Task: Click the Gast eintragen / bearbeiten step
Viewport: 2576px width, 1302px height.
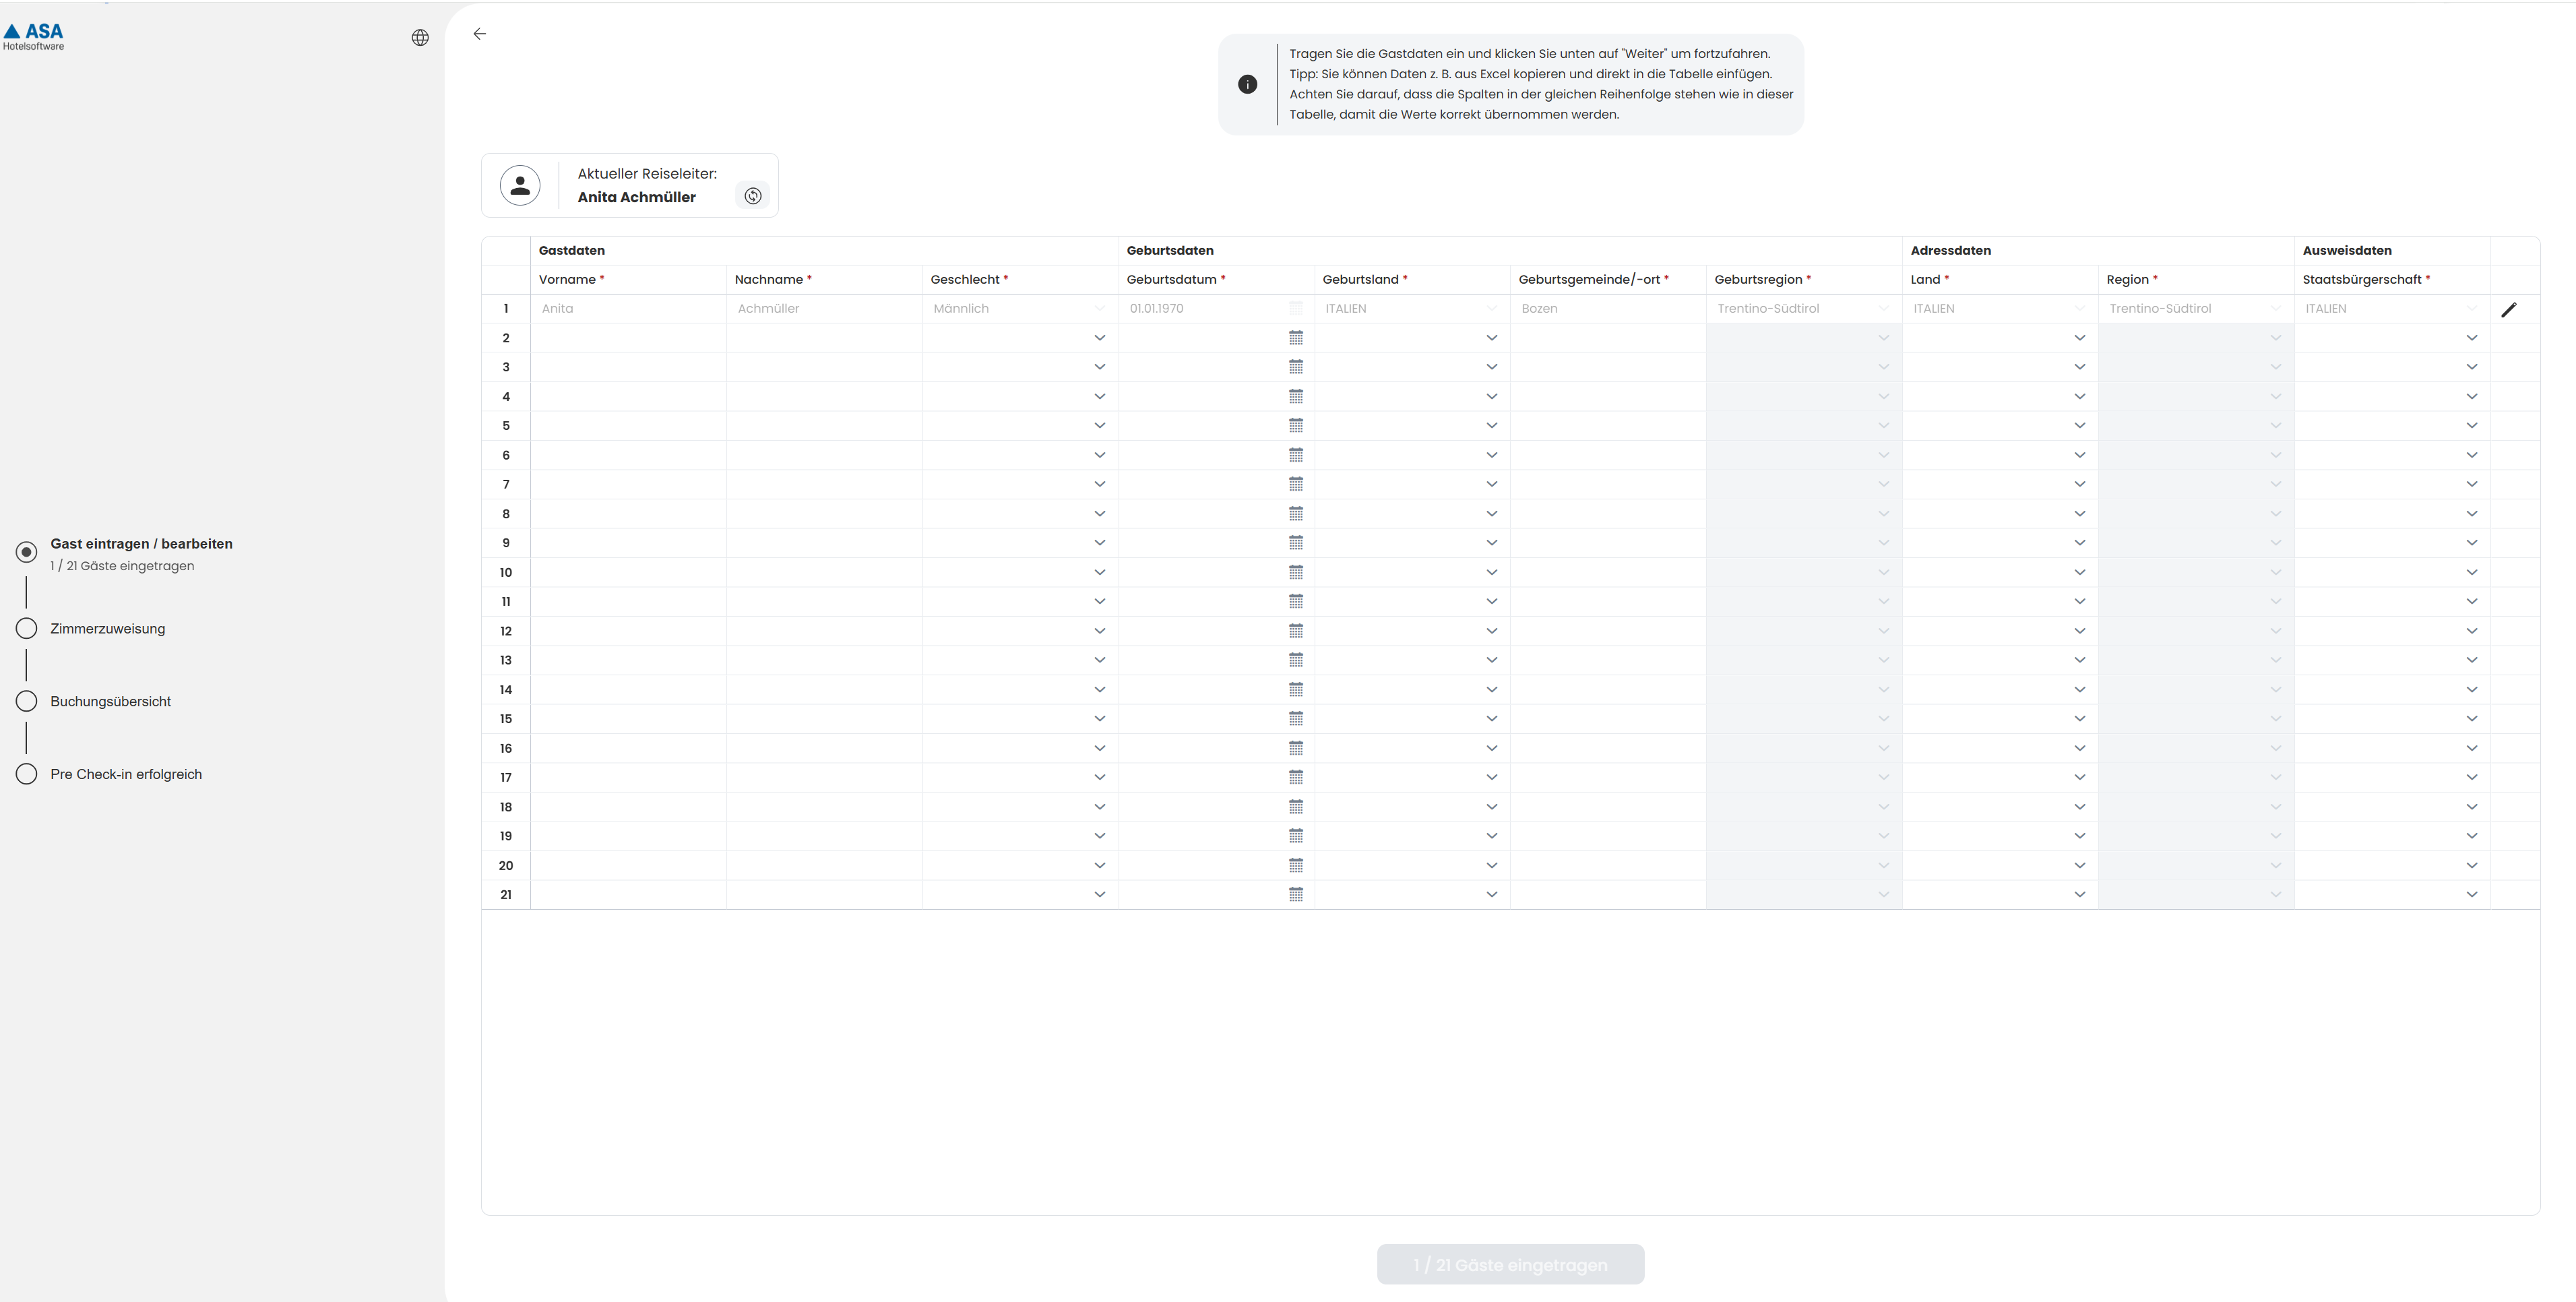Action: pyautogui.click(x=141, y=544)
